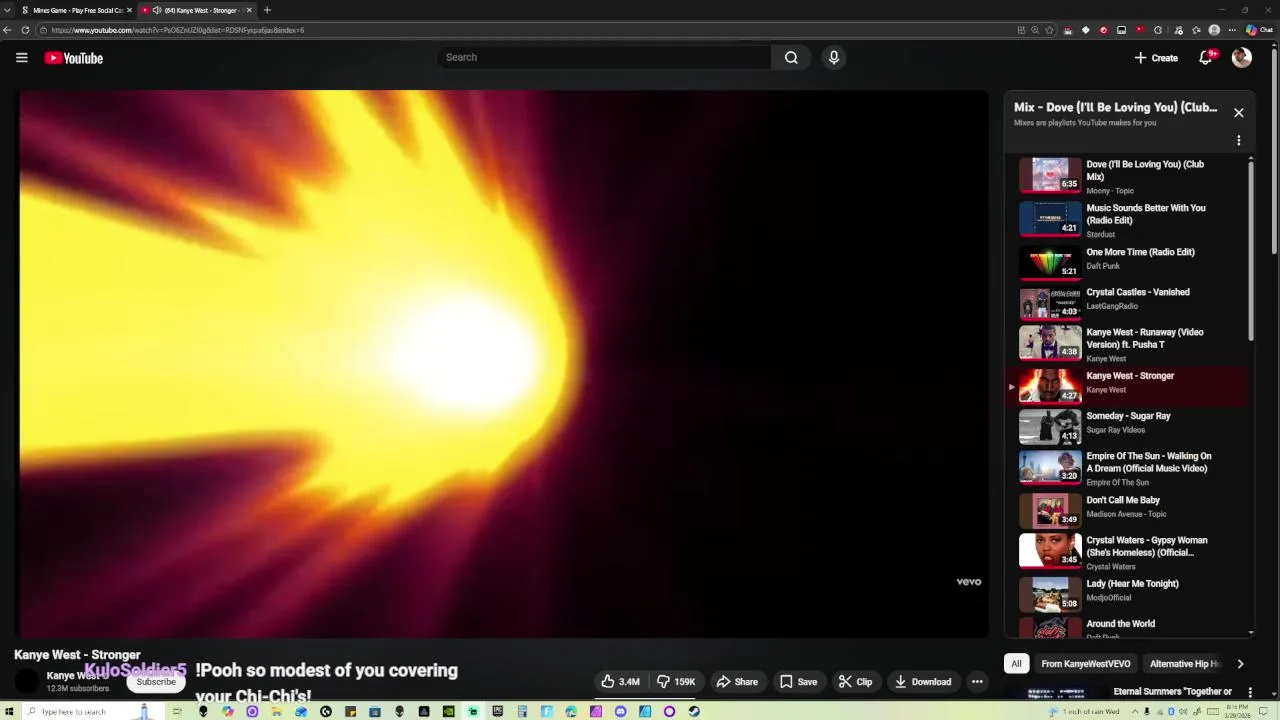Open the notifications bell
Viewport: 1280px width, 720px height.
1206,58
